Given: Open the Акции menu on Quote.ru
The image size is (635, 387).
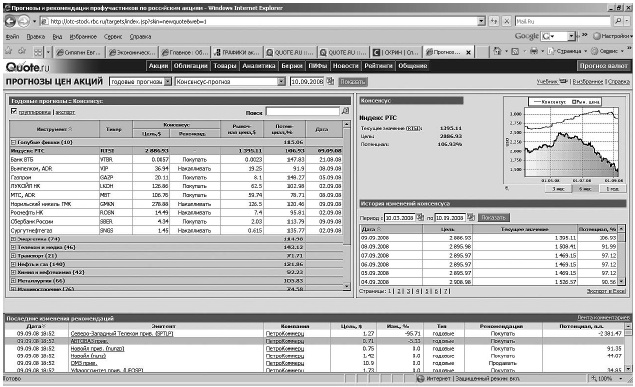Looking at the screenshot, I should click(158, 66).
